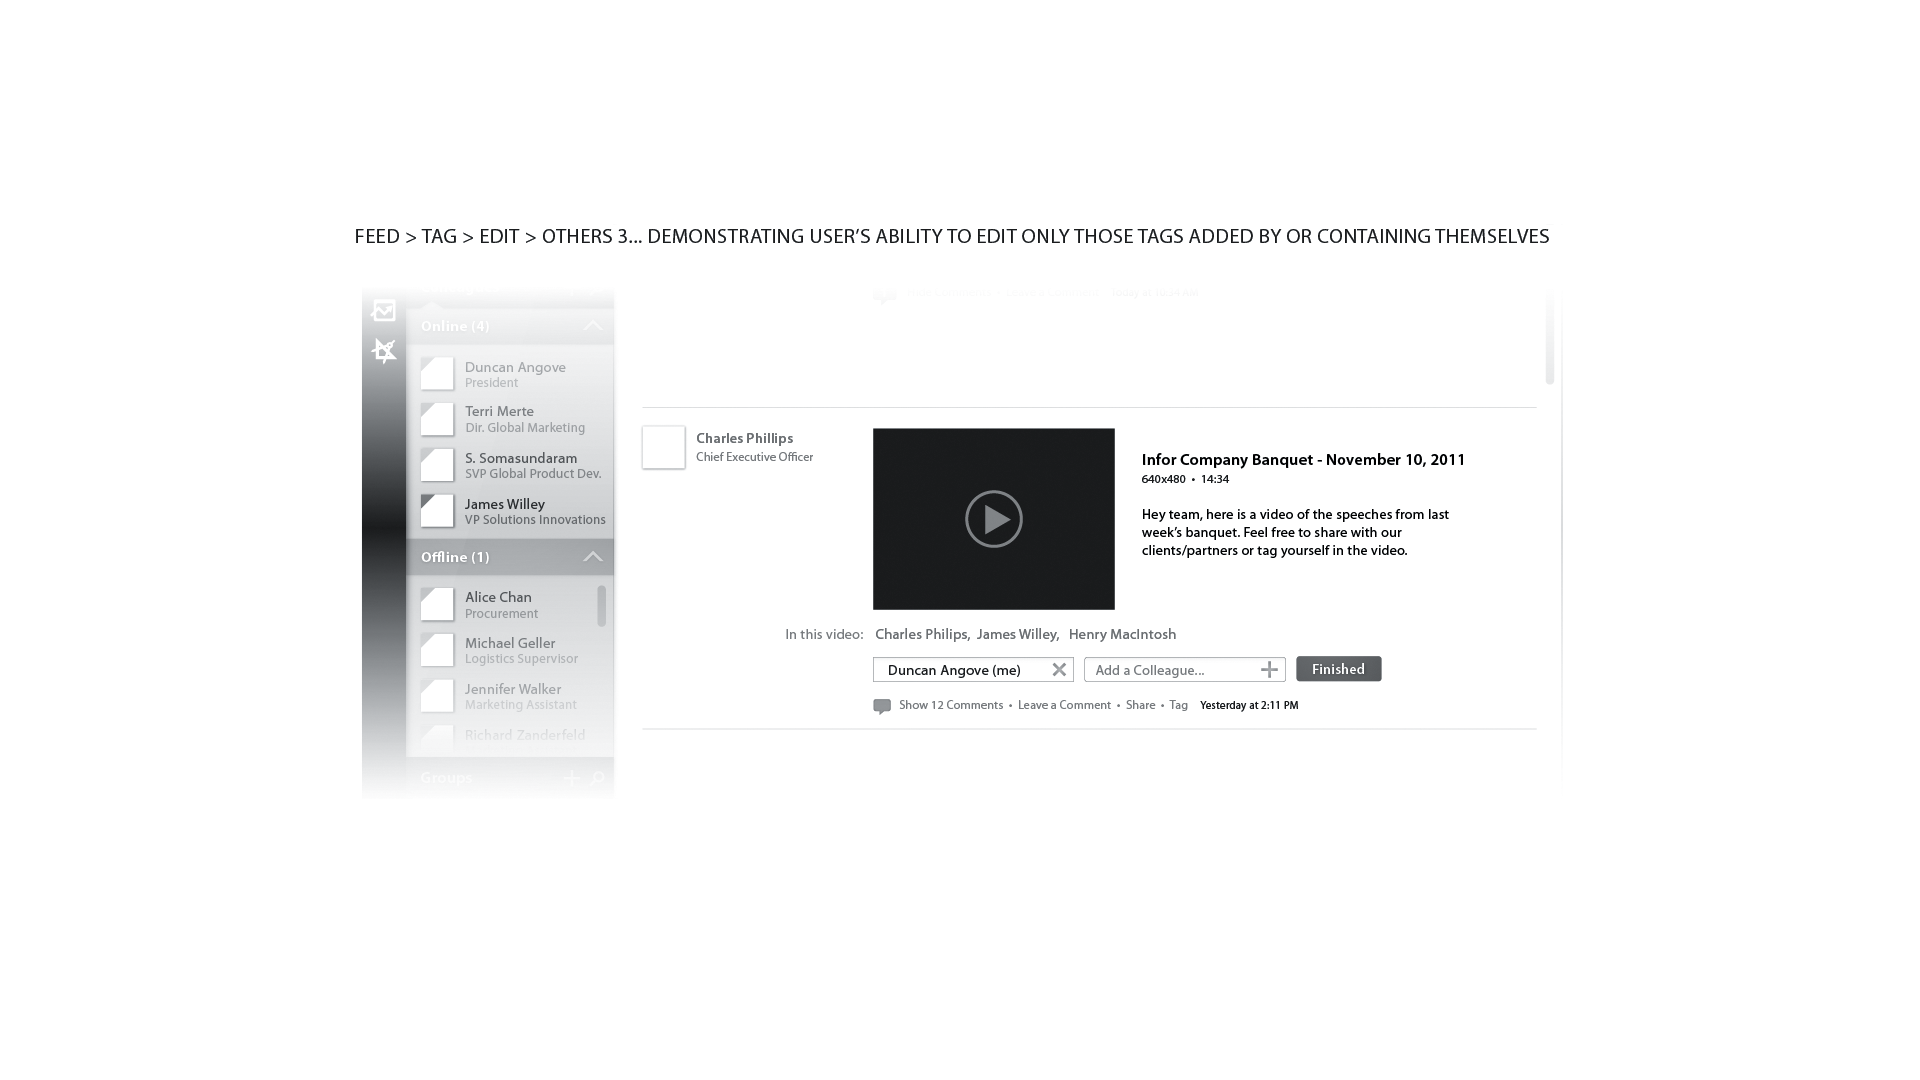Image resolution: width=1920 pixels, height=1080 pixels.
Task: Open the inbox icon in the sidebar
Action: 384,311
